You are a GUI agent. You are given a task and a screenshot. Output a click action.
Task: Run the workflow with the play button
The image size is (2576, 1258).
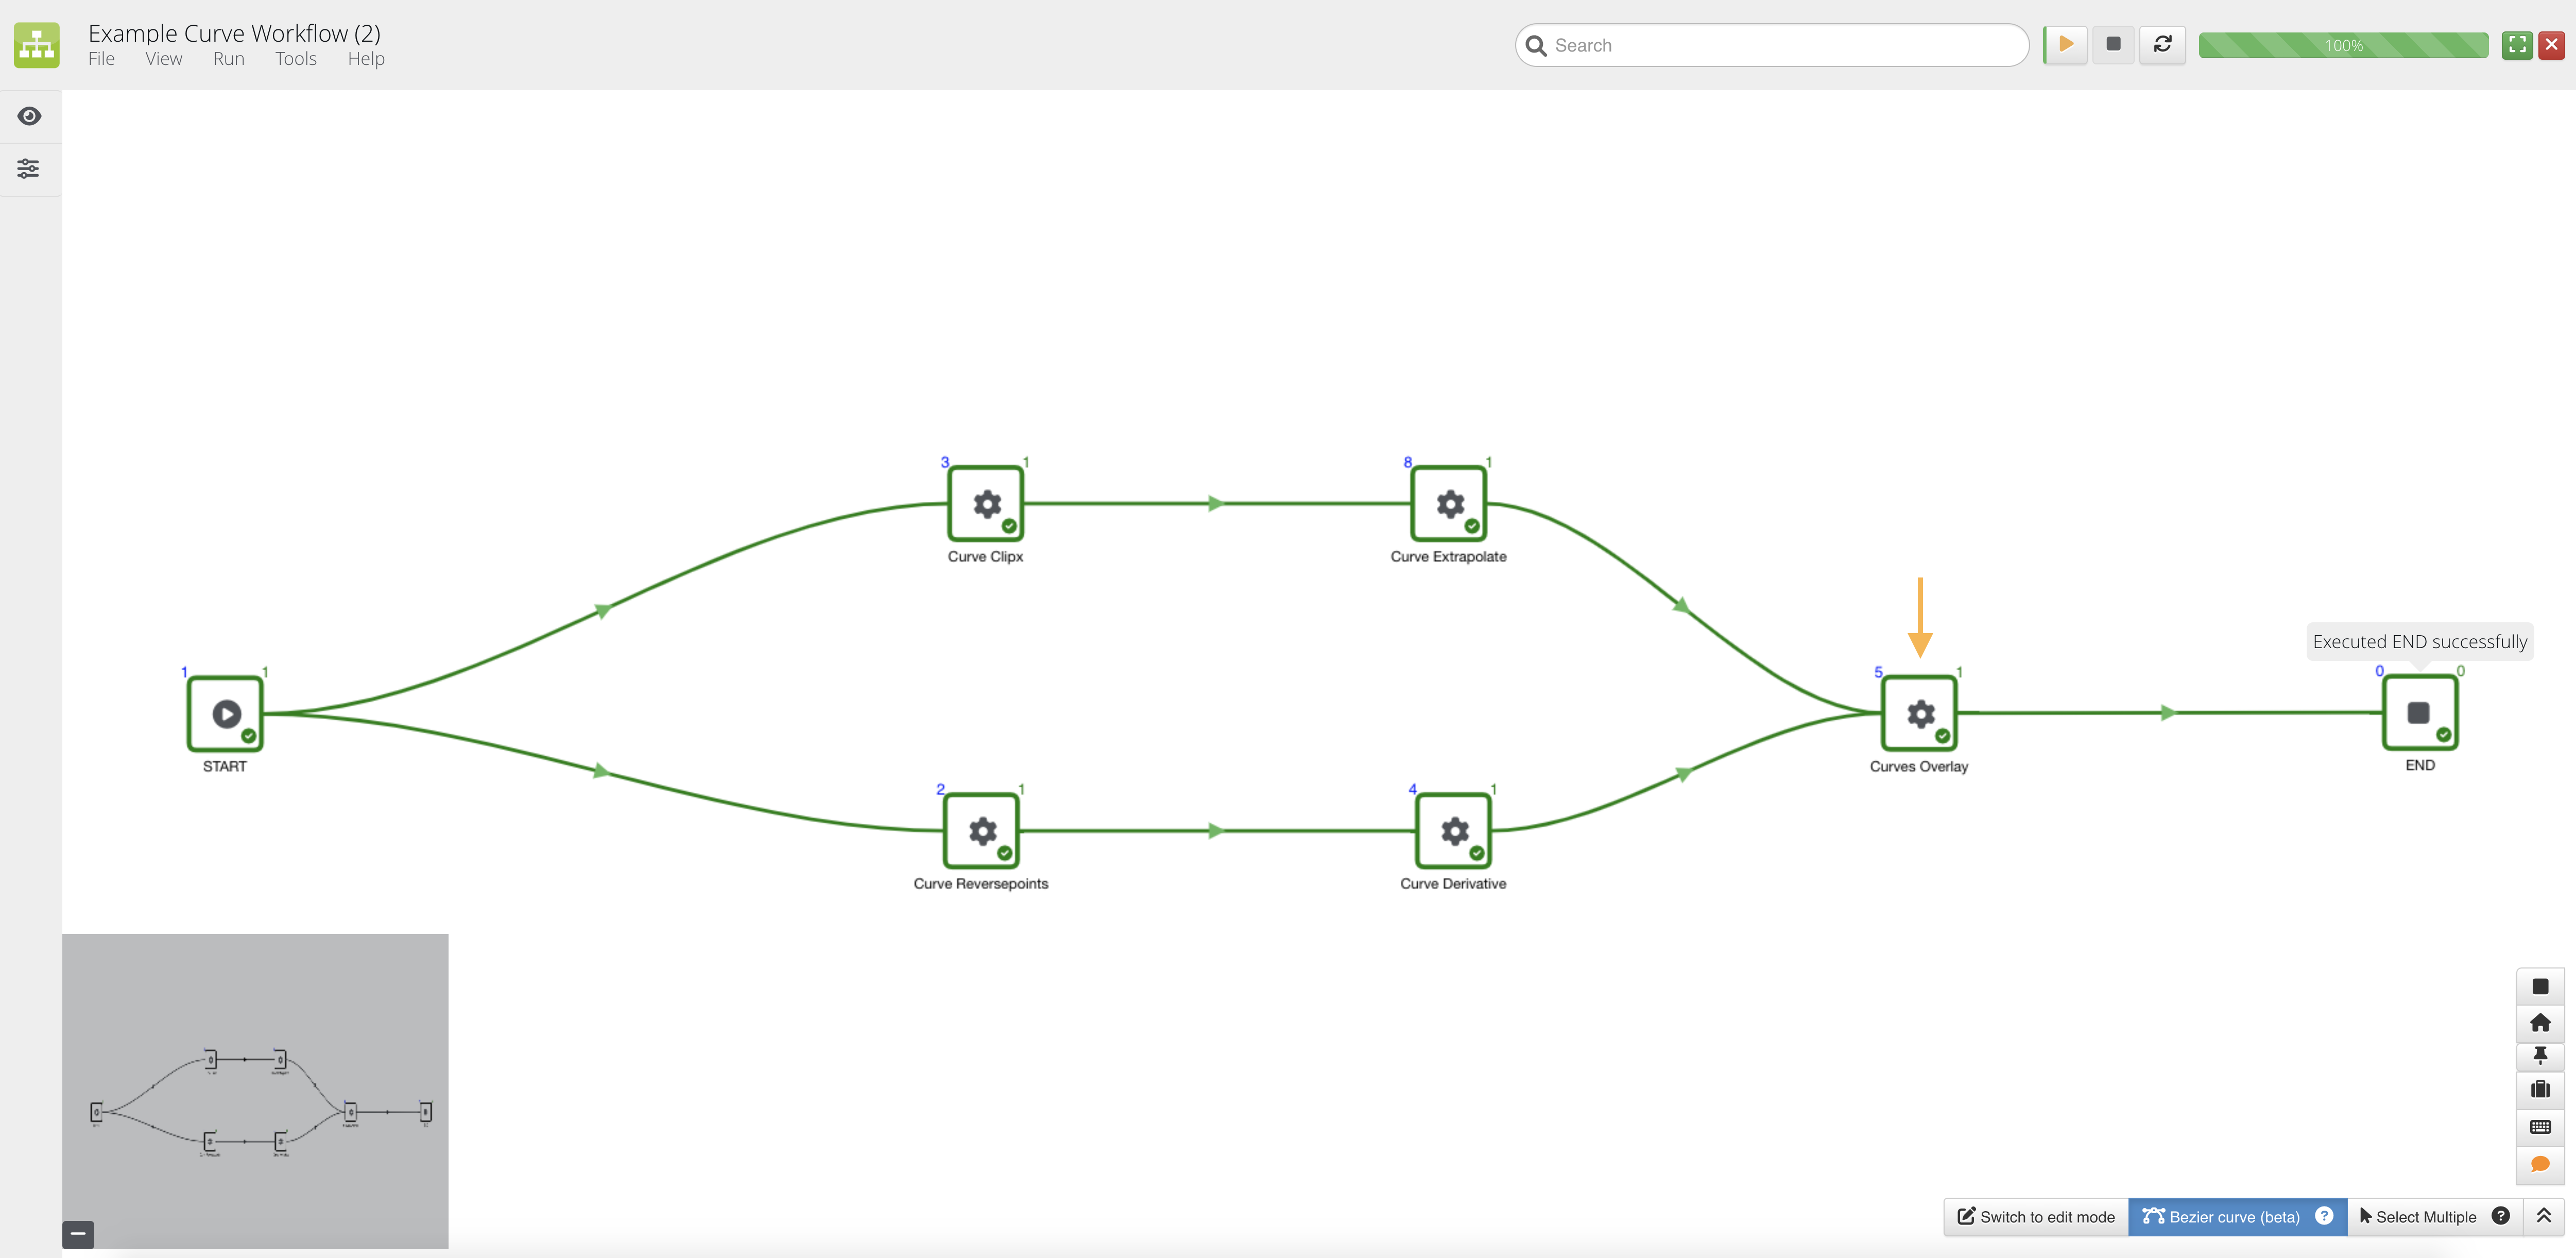tap(2065, 45)
